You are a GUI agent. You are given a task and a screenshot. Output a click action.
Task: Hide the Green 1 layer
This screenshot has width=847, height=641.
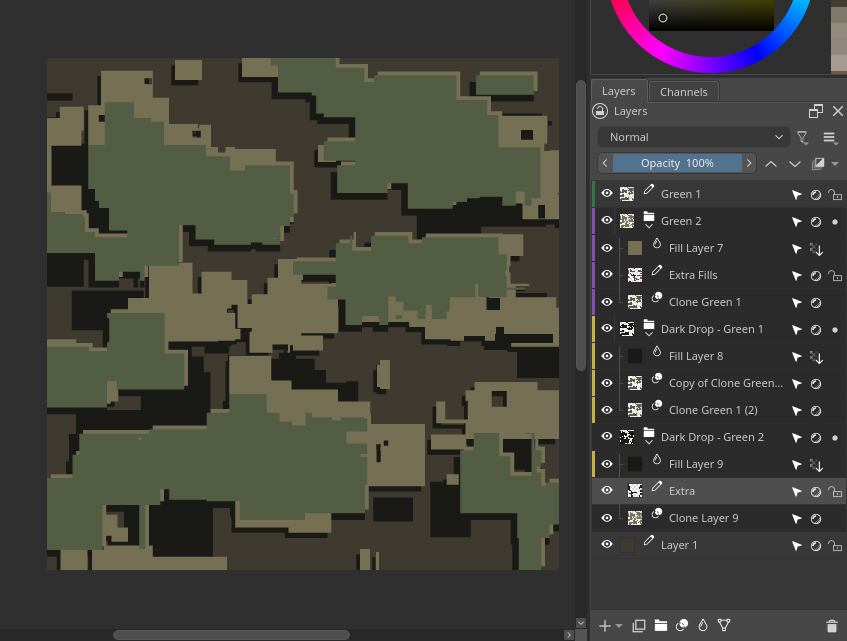(x=606, y=194)
